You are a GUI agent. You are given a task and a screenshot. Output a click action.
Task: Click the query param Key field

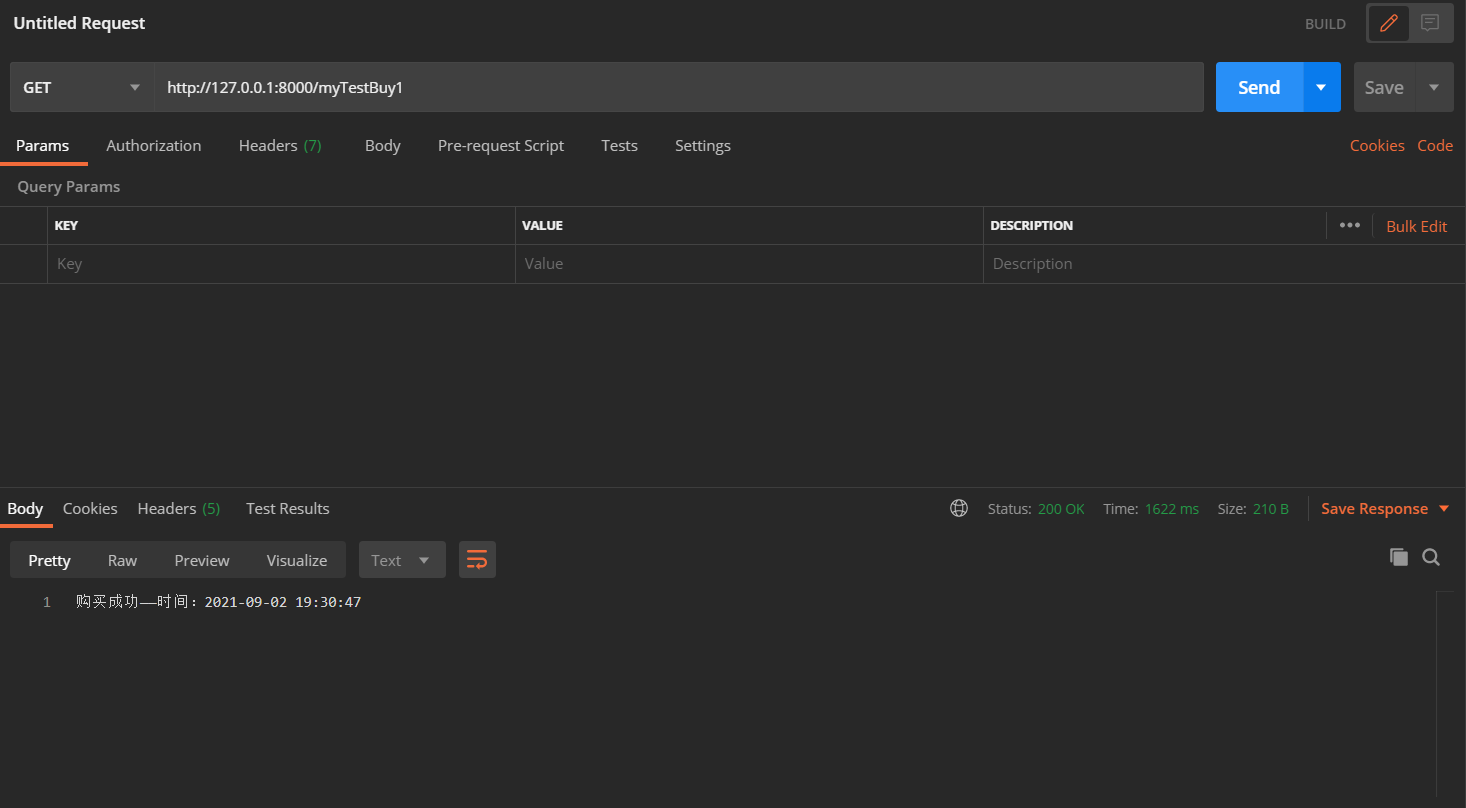pos(281,264)
